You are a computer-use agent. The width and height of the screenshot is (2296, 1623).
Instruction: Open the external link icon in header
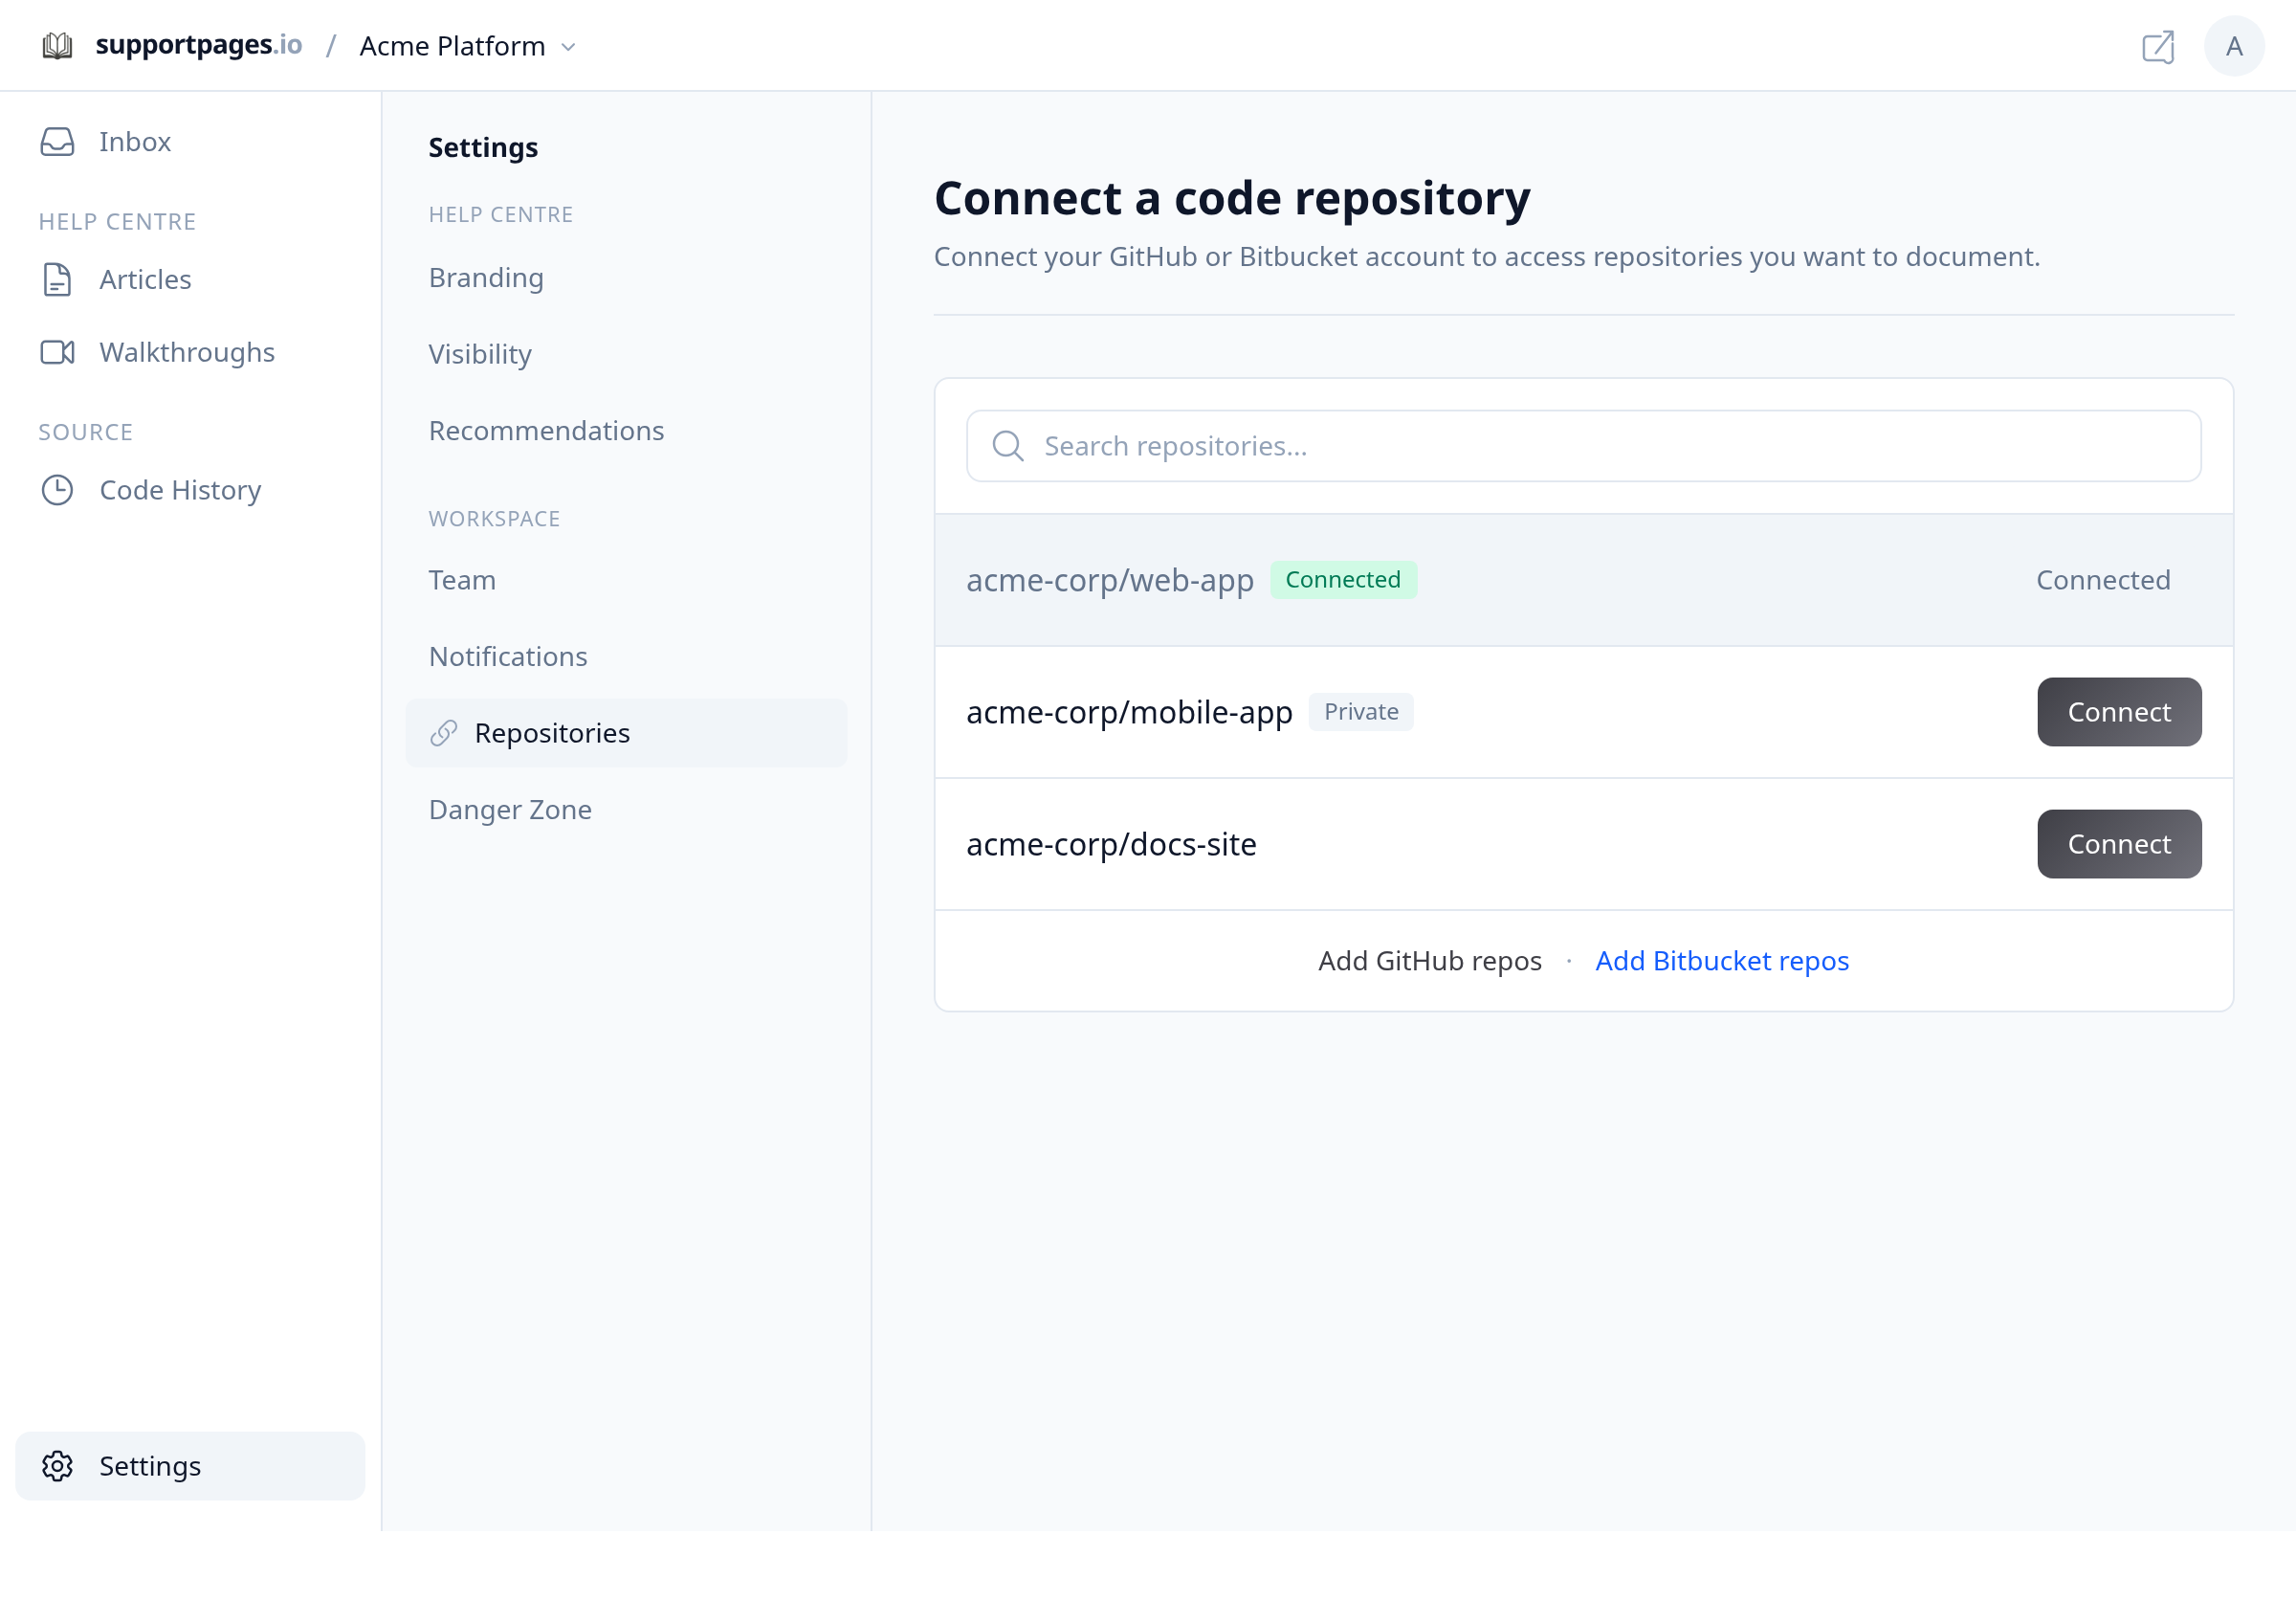coord(2158,46)
